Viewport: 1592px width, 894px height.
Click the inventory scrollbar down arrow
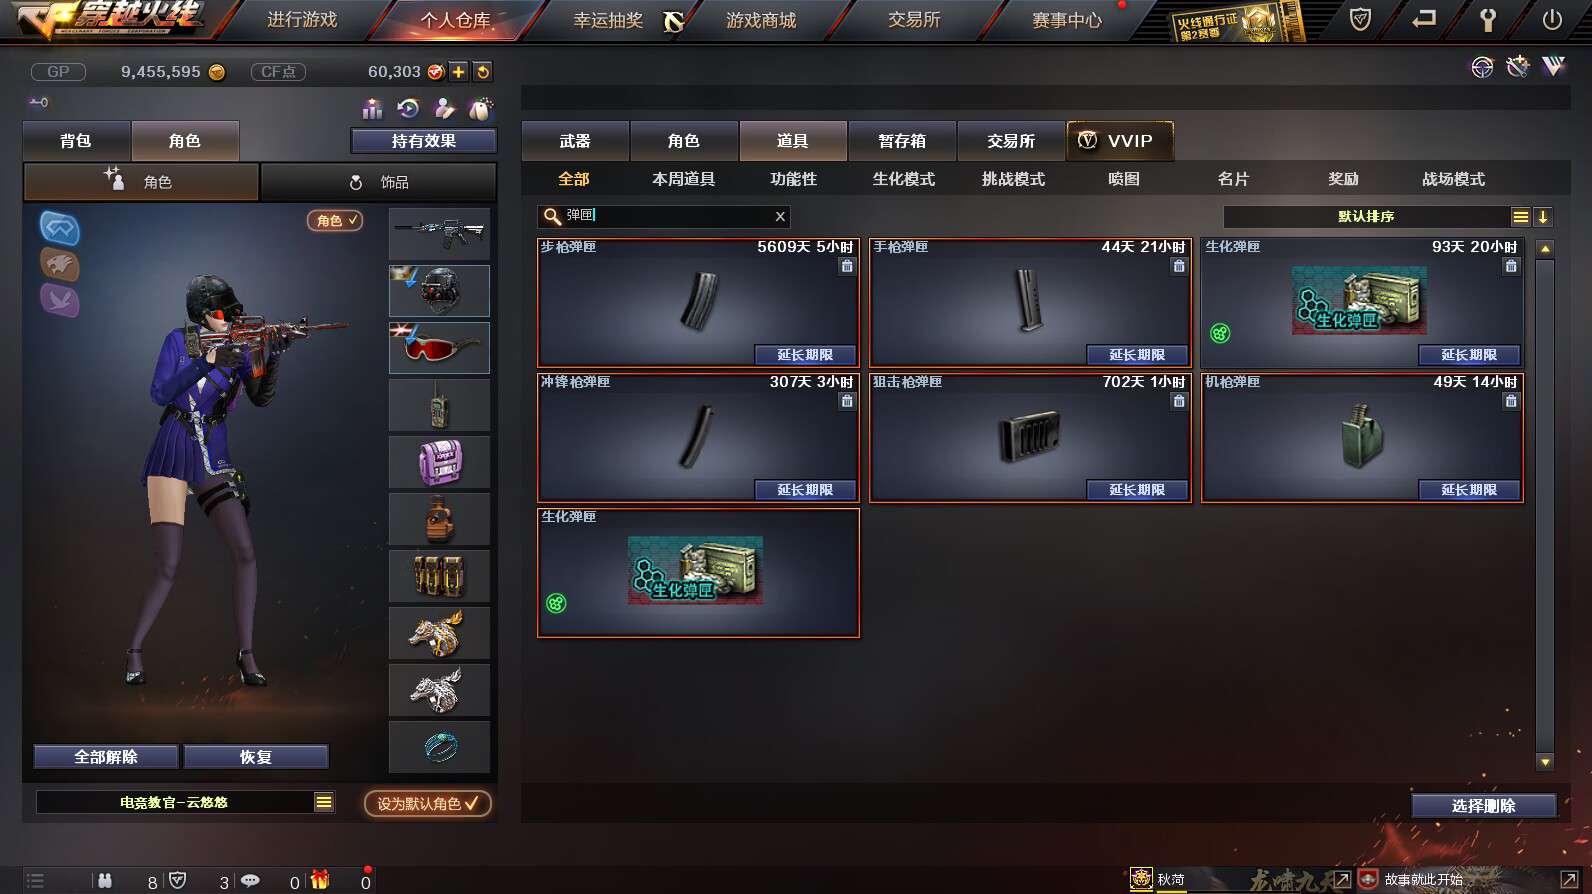(1545, 762)
